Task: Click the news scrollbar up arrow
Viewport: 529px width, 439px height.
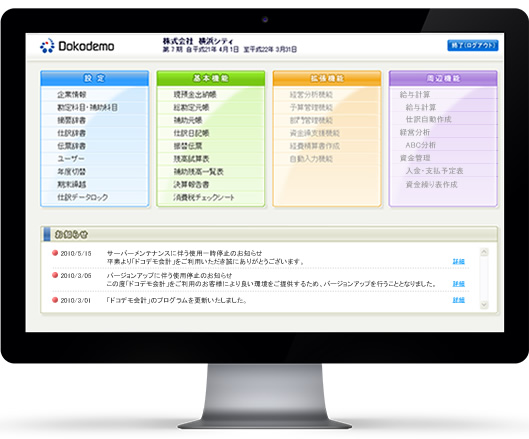Action: pos(484,252)
